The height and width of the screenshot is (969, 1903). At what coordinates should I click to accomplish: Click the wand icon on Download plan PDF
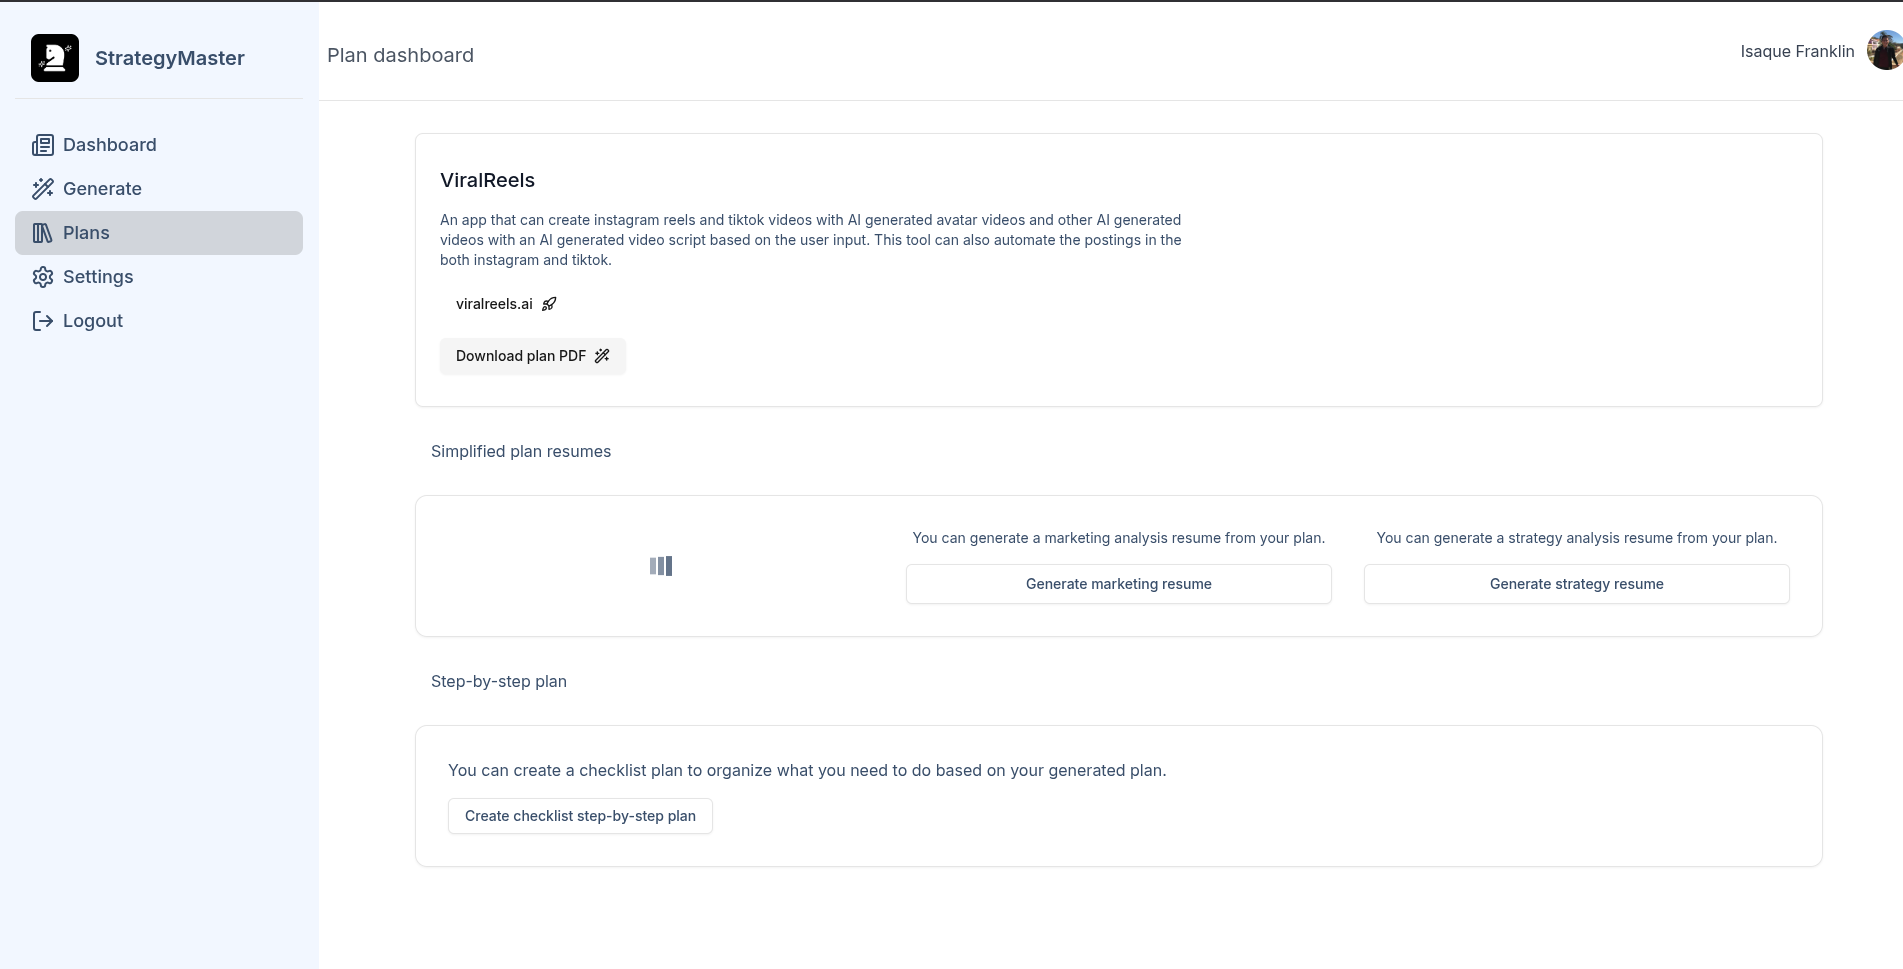602,356
